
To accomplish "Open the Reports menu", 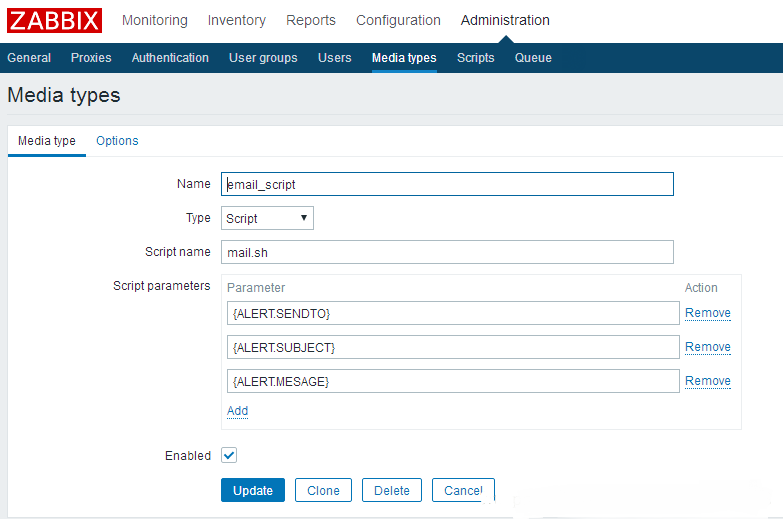I will pyautogui.click(x=311, y=20).
